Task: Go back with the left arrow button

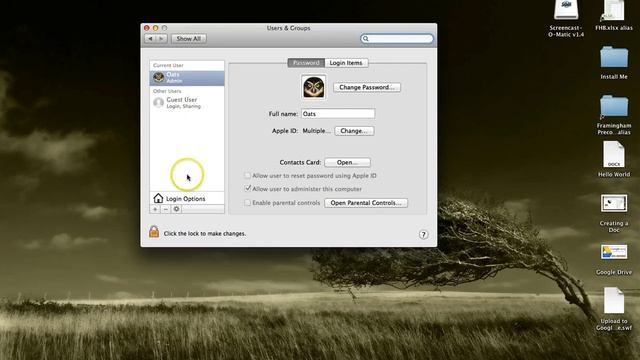Action: [151, 38]
